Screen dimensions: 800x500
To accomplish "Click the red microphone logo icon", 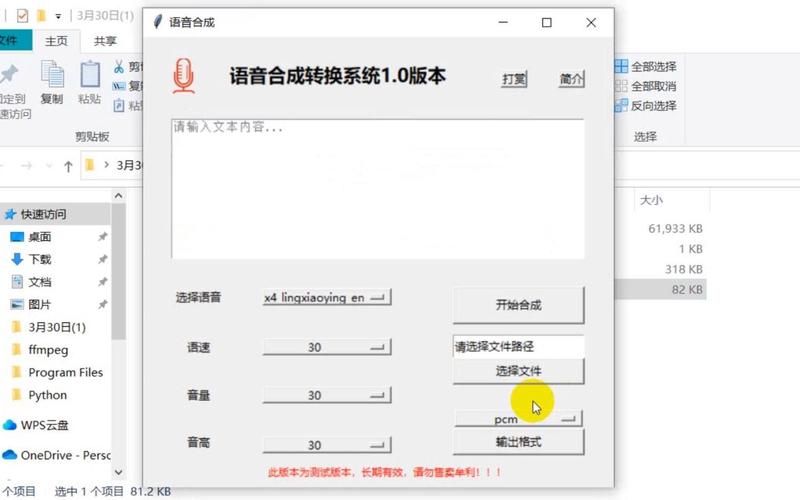I will (184, 76).
